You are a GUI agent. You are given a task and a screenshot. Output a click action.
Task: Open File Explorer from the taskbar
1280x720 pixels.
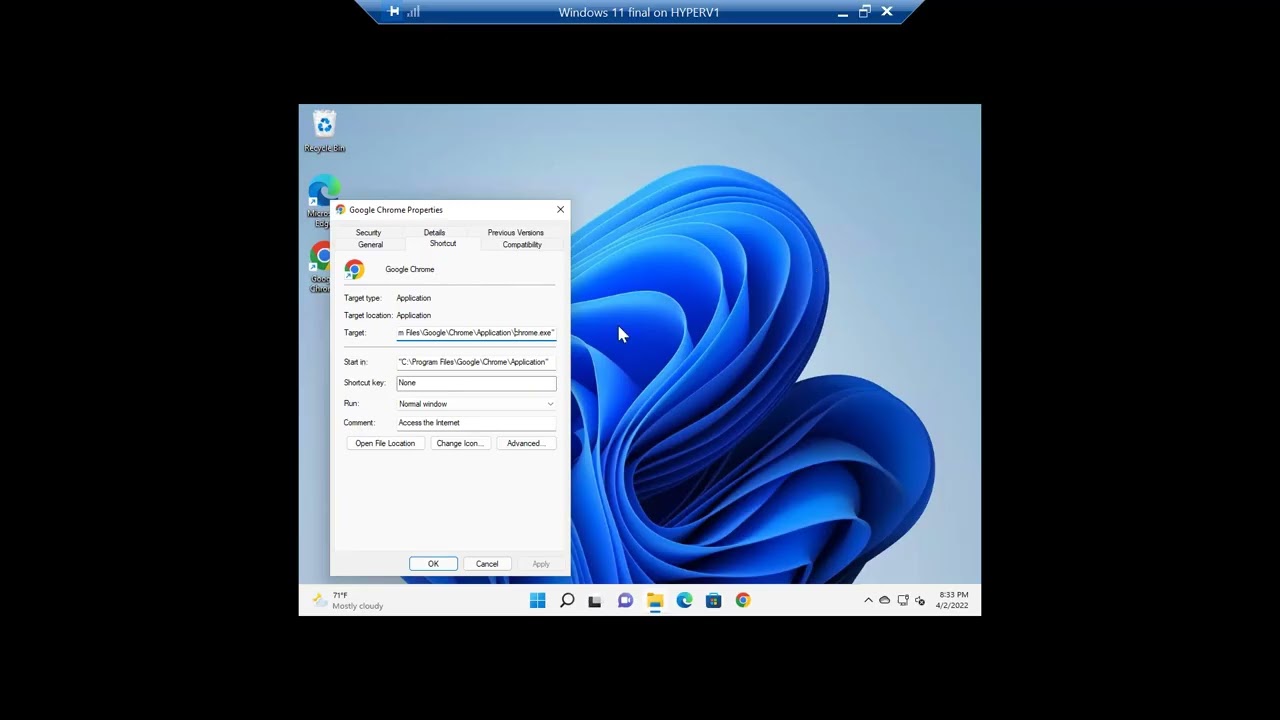click(655, 600)
